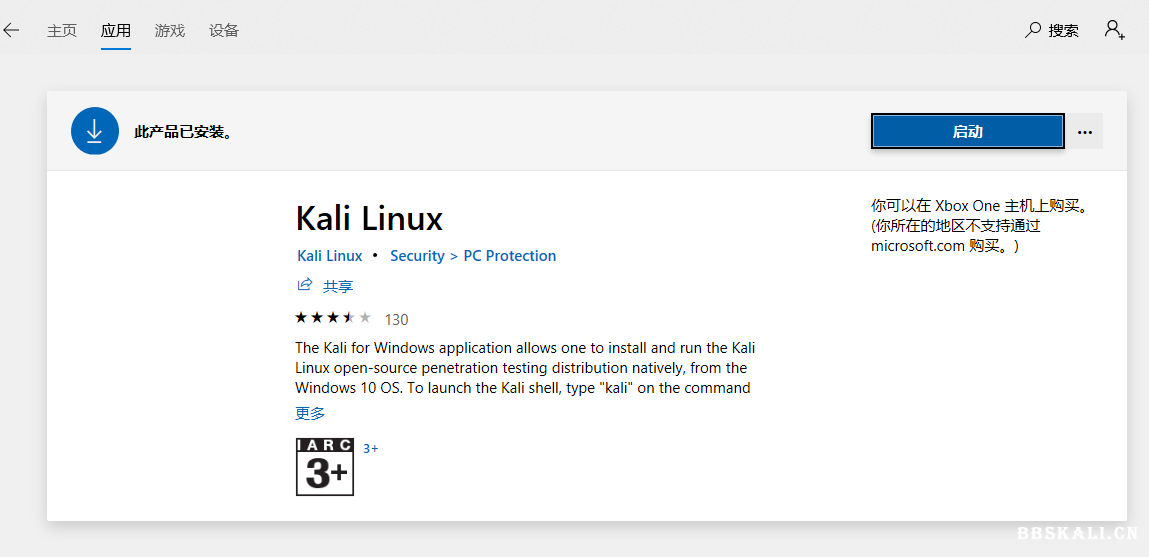
Task: Switch to the 主页 tab
Action: [x=62, y=30]
